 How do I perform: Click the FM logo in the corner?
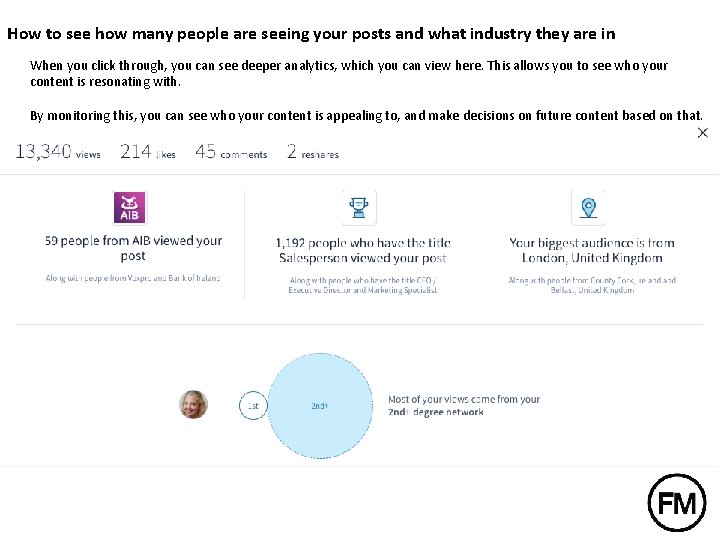pyautogui.click(x=677, y=503)
